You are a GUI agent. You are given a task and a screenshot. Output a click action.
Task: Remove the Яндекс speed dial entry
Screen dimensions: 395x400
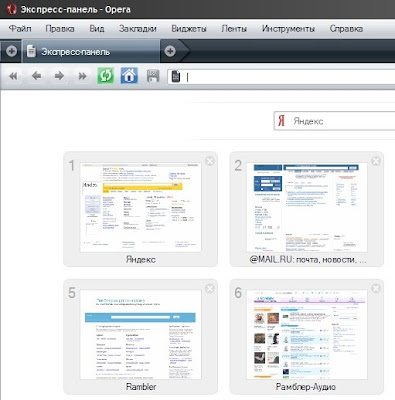(x=210, y=161)
